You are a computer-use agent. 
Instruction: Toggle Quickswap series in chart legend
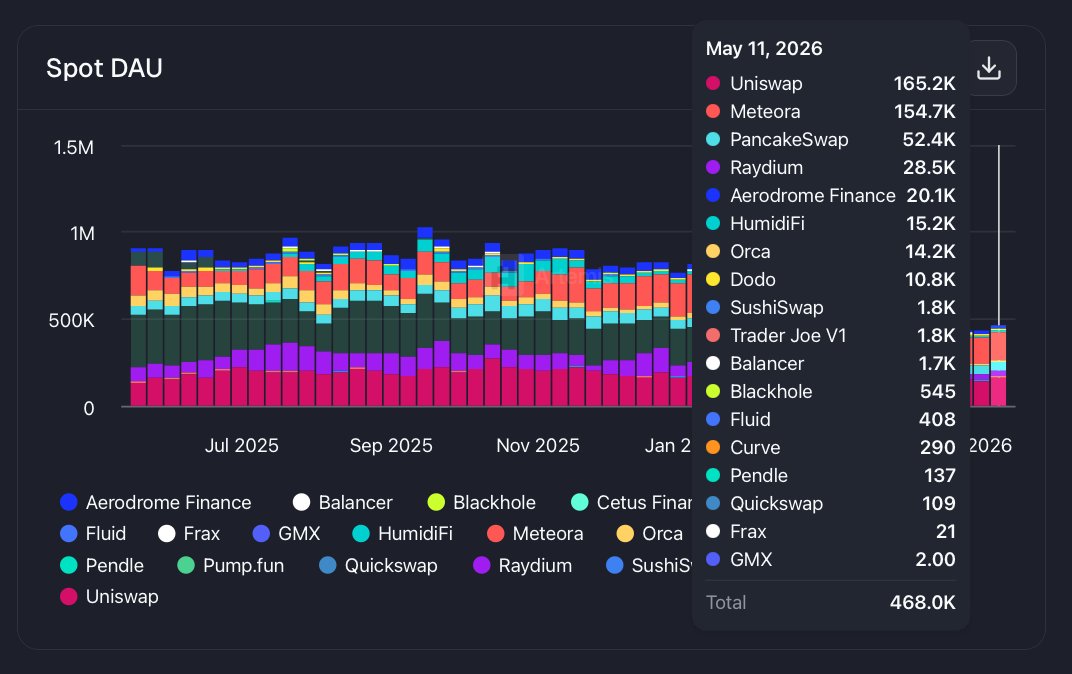tap(378, 565)
